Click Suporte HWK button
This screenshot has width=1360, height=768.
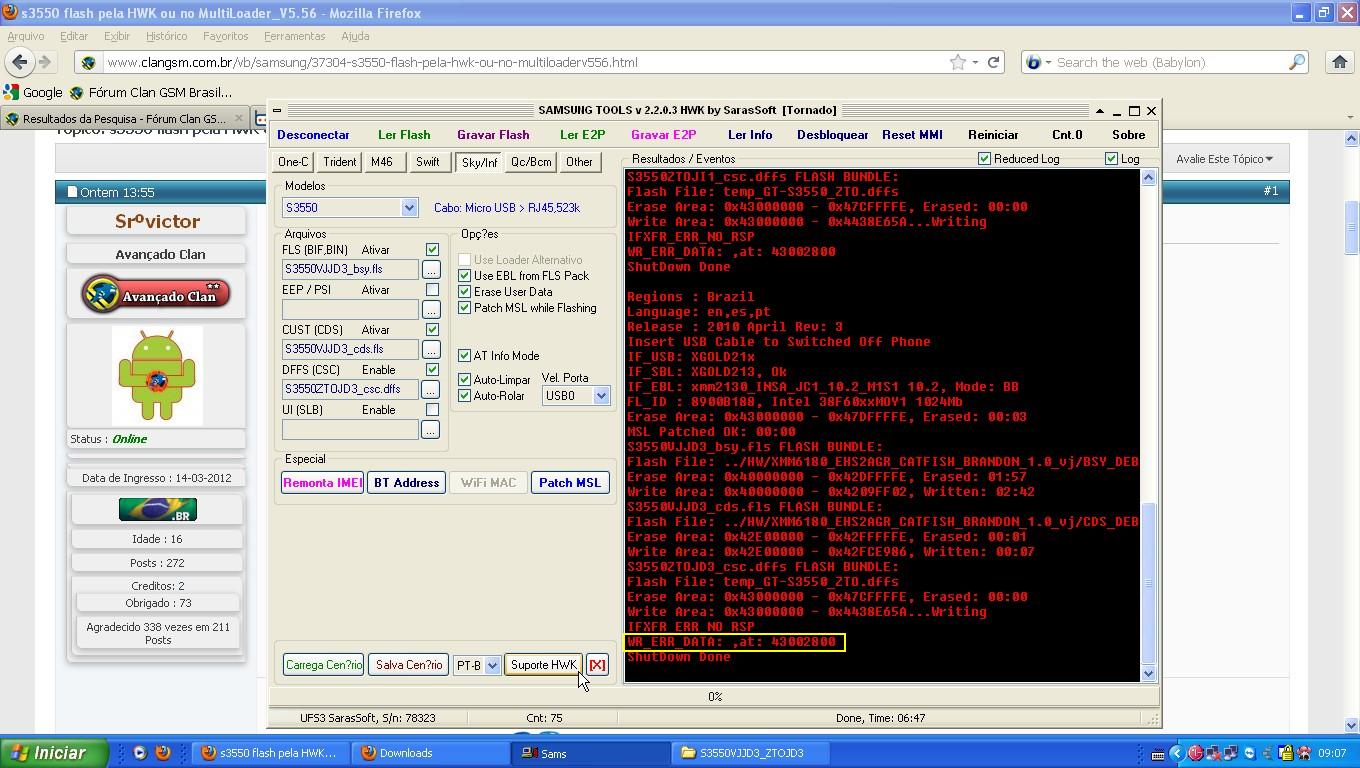click(x=543, y=665)
